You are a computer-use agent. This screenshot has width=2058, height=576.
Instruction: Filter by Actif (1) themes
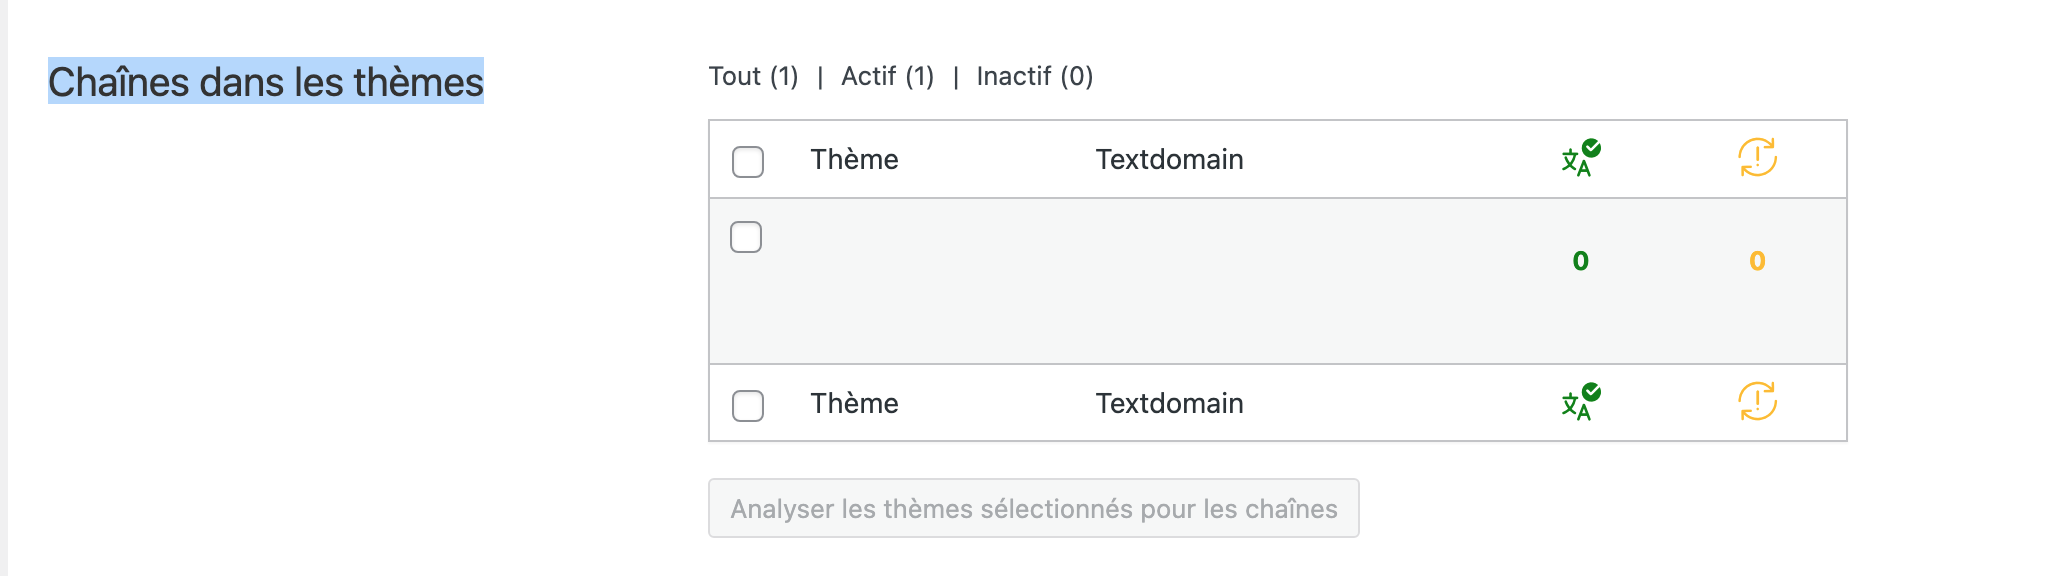tap(887, 76)
